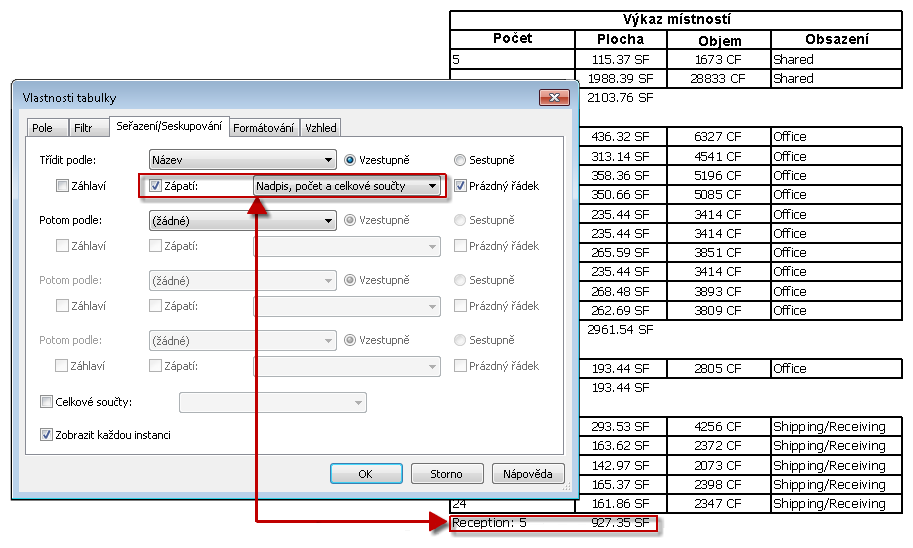Screen dimensions: 913x548
Task: Click the 2961.54 SF subtotal
Action: coord(620,330)
